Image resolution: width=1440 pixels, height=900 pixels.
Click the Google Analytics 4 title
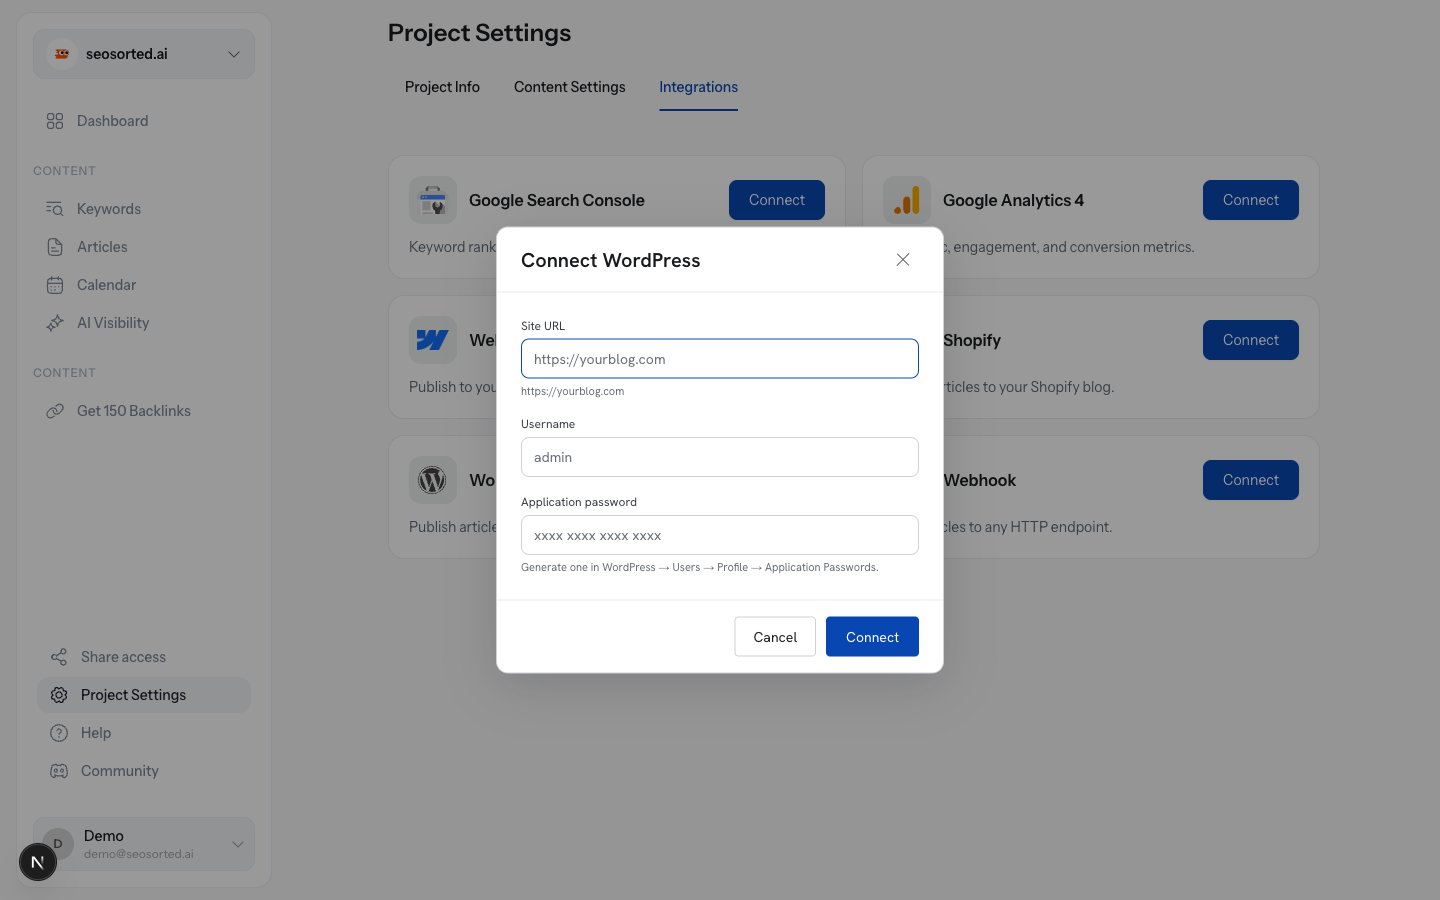(1013, 200)
